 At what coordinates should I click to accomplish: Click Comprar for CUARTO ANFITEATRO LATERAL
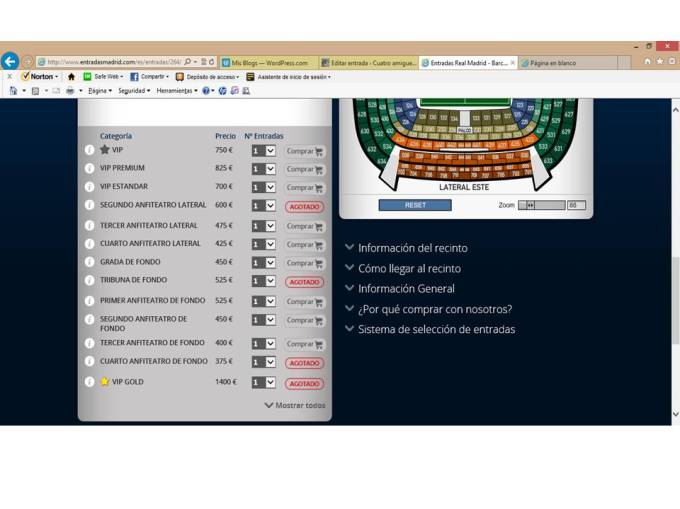305,245
